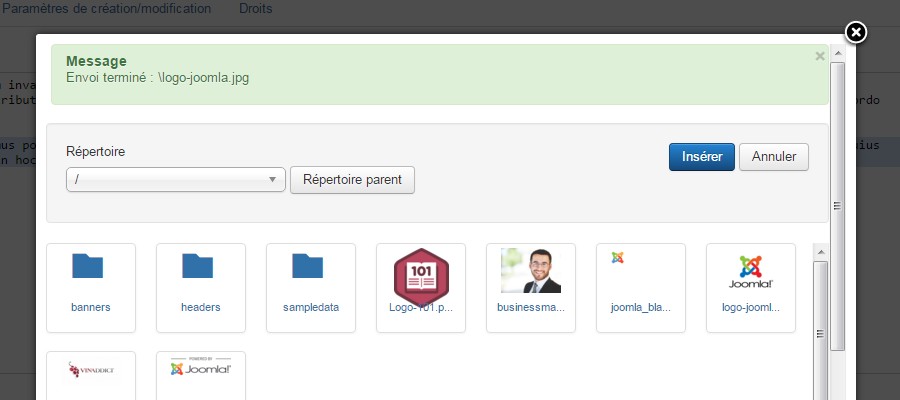The height and width of the screenshot is (400, 900).
Task: Open the sampledata folder icon
Action: 308,266
